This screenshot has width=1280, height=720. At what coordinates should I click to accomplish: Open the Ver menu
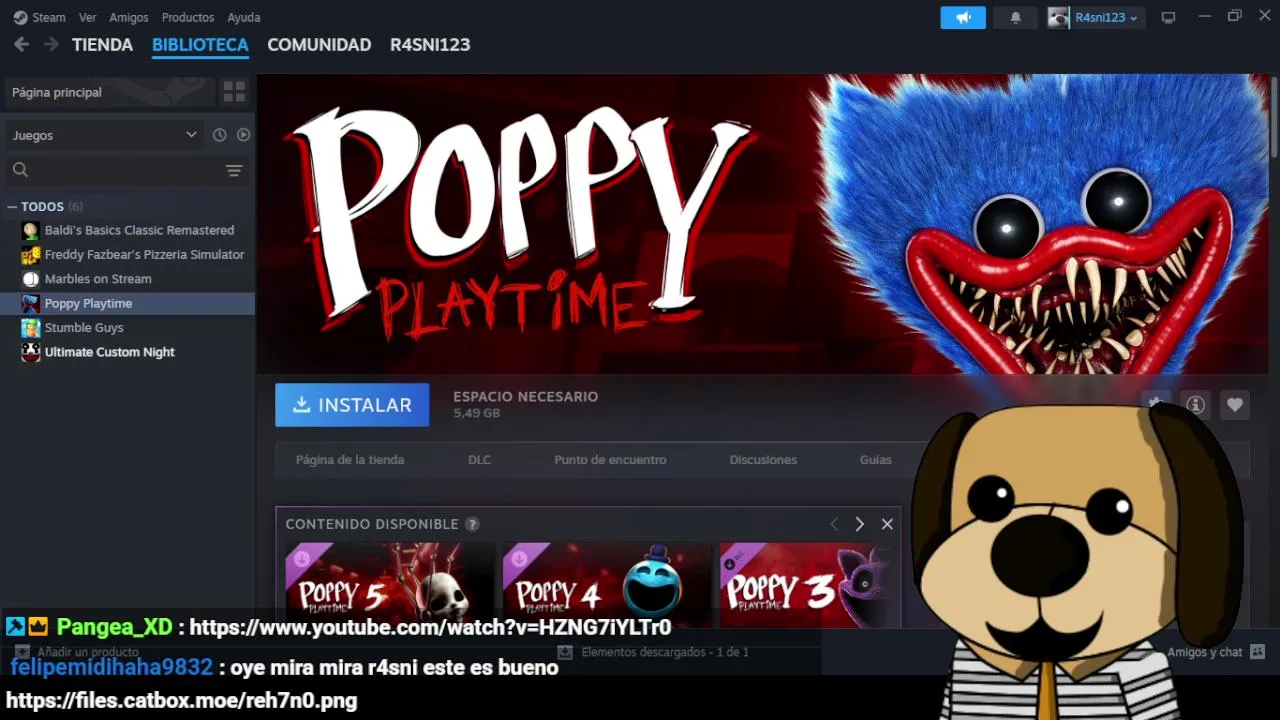(88, 17)
